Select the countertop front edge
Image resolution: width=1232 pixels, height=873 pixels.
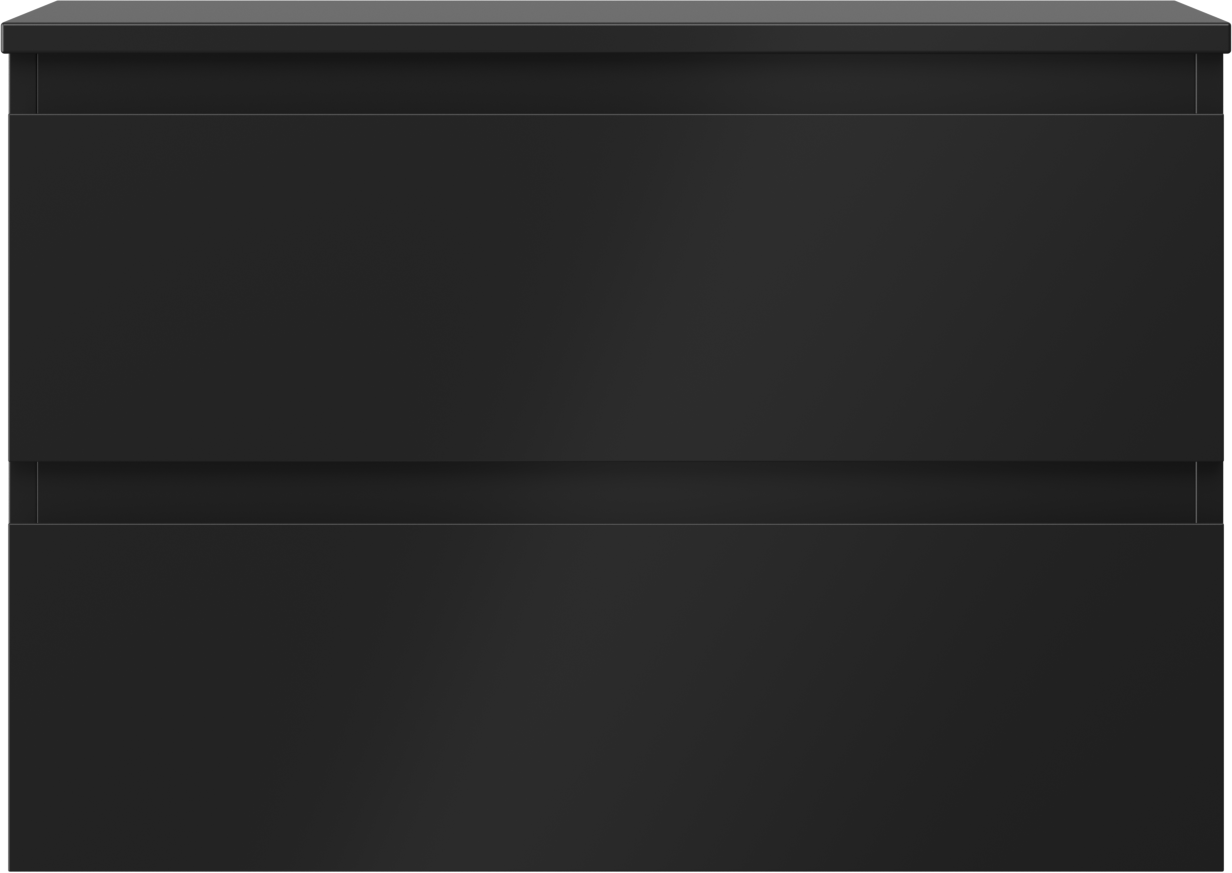point(616,38)
